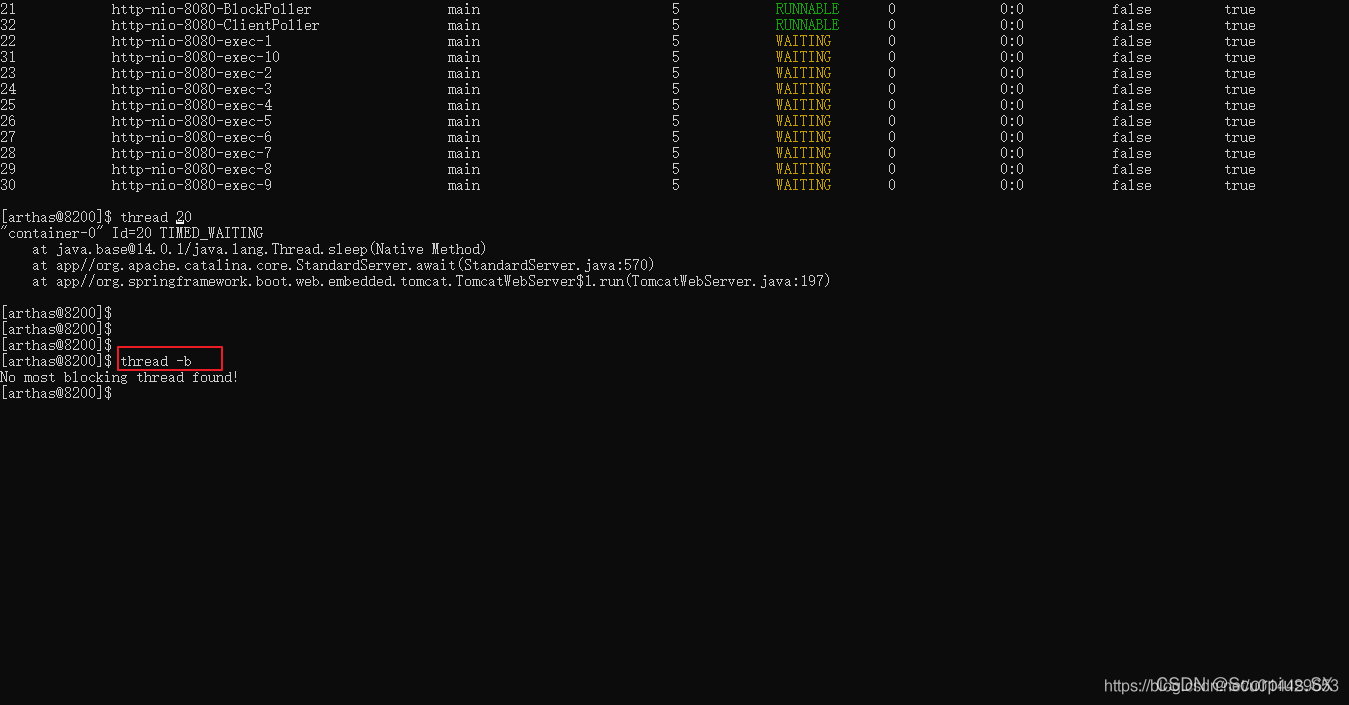Click the last empty arthas prompt line

click(57, 393)
